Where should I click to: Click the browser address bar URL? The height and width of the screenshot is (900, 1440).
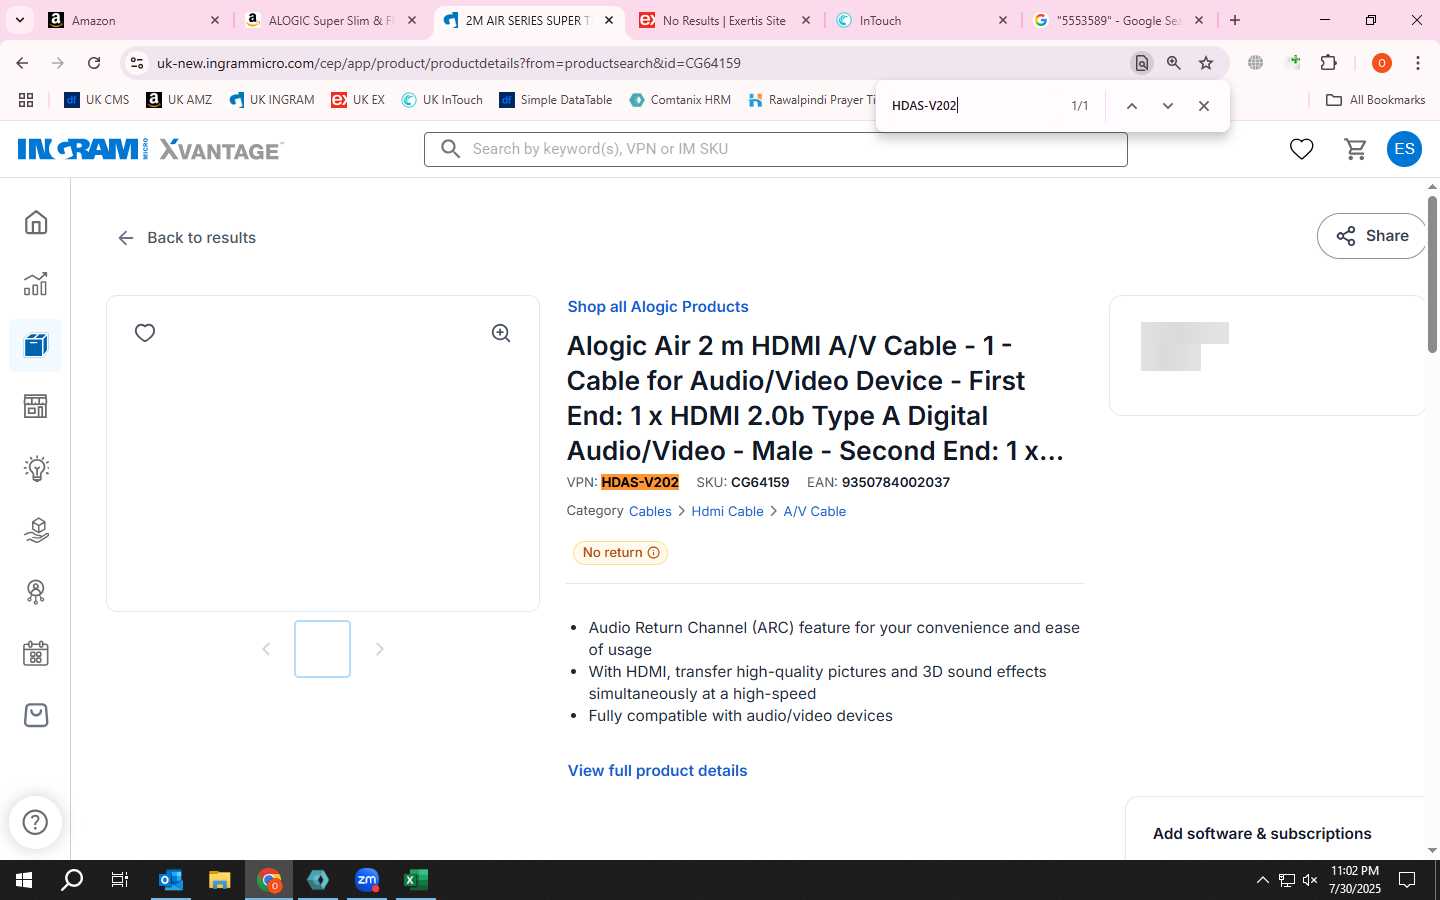click(x=449, y=63)
